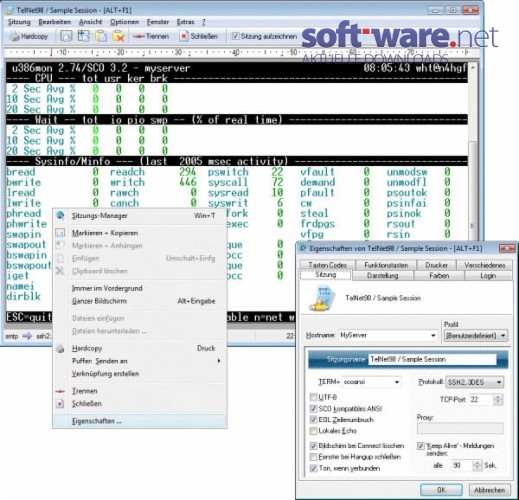Click the second blue window toolbar icon
The image size is (519, 500).
tap(83, 36)
